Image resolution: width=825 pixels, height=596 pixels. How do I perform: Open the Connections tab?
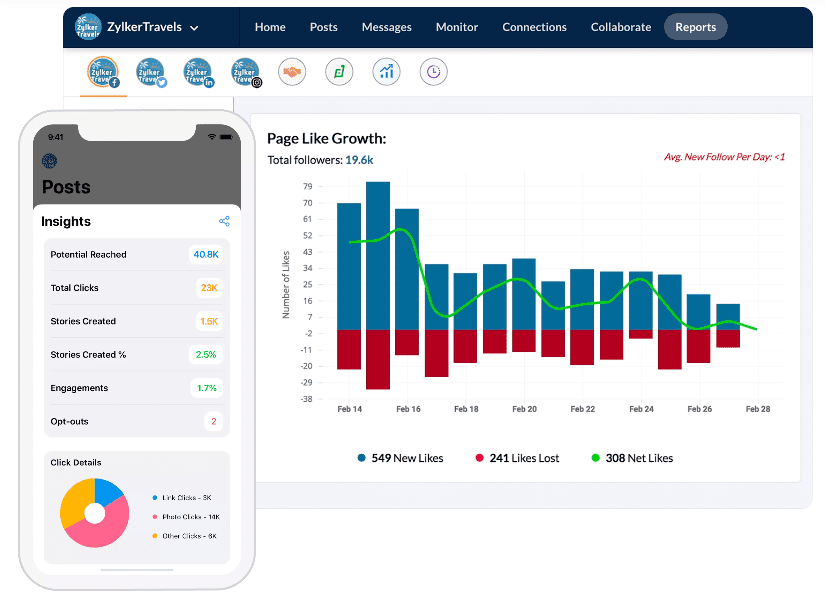coord(534,27)
